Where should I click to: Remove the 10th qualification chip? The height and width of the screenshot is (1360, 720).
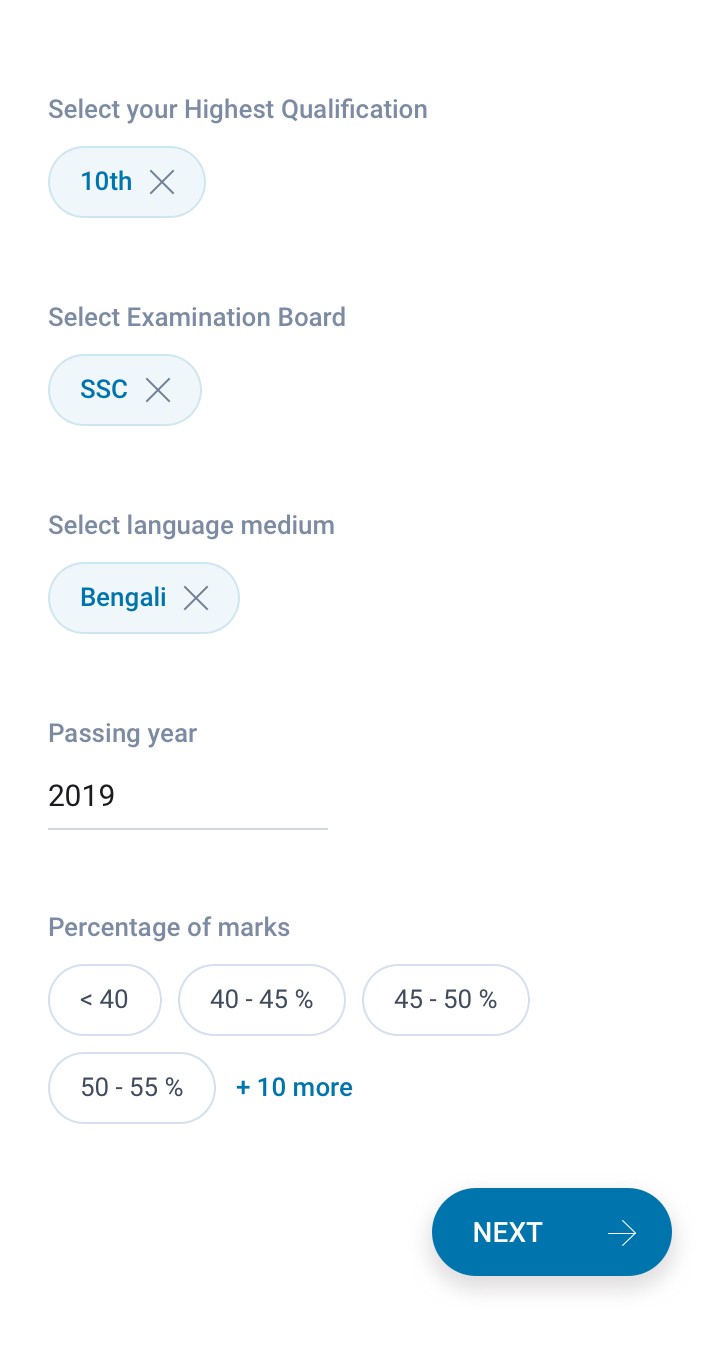(x=162, y=182)
